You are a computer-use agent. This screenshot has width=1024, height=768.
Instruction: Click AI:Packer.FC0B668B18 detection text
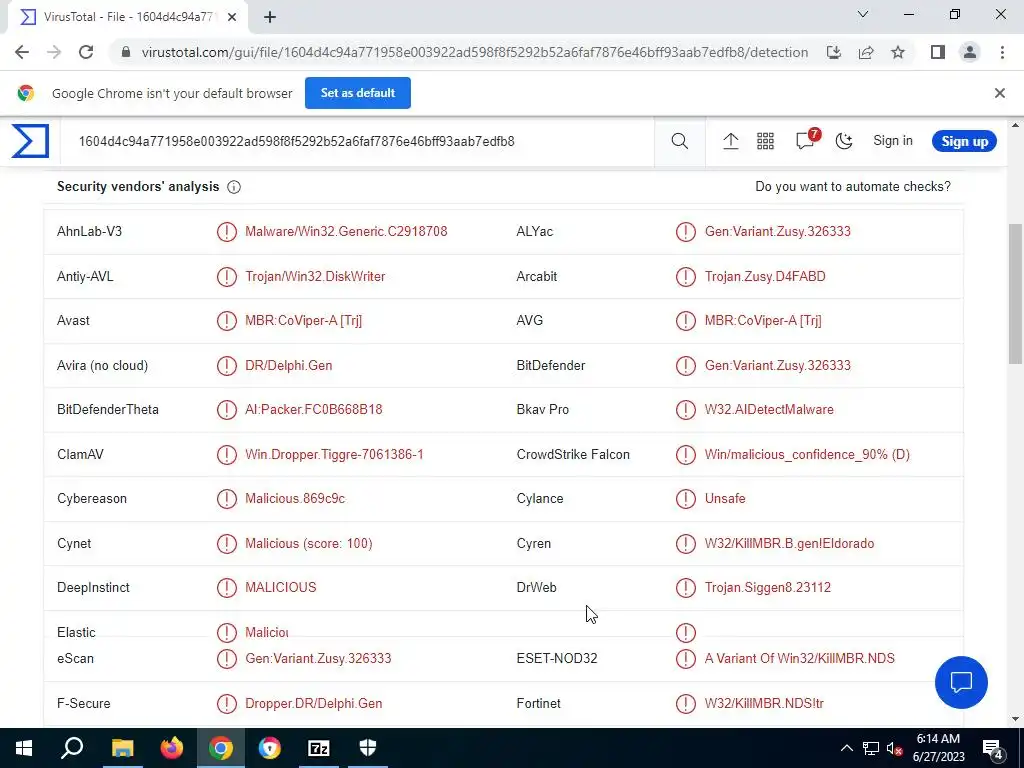pyautogui.click(x=313, y=409)
